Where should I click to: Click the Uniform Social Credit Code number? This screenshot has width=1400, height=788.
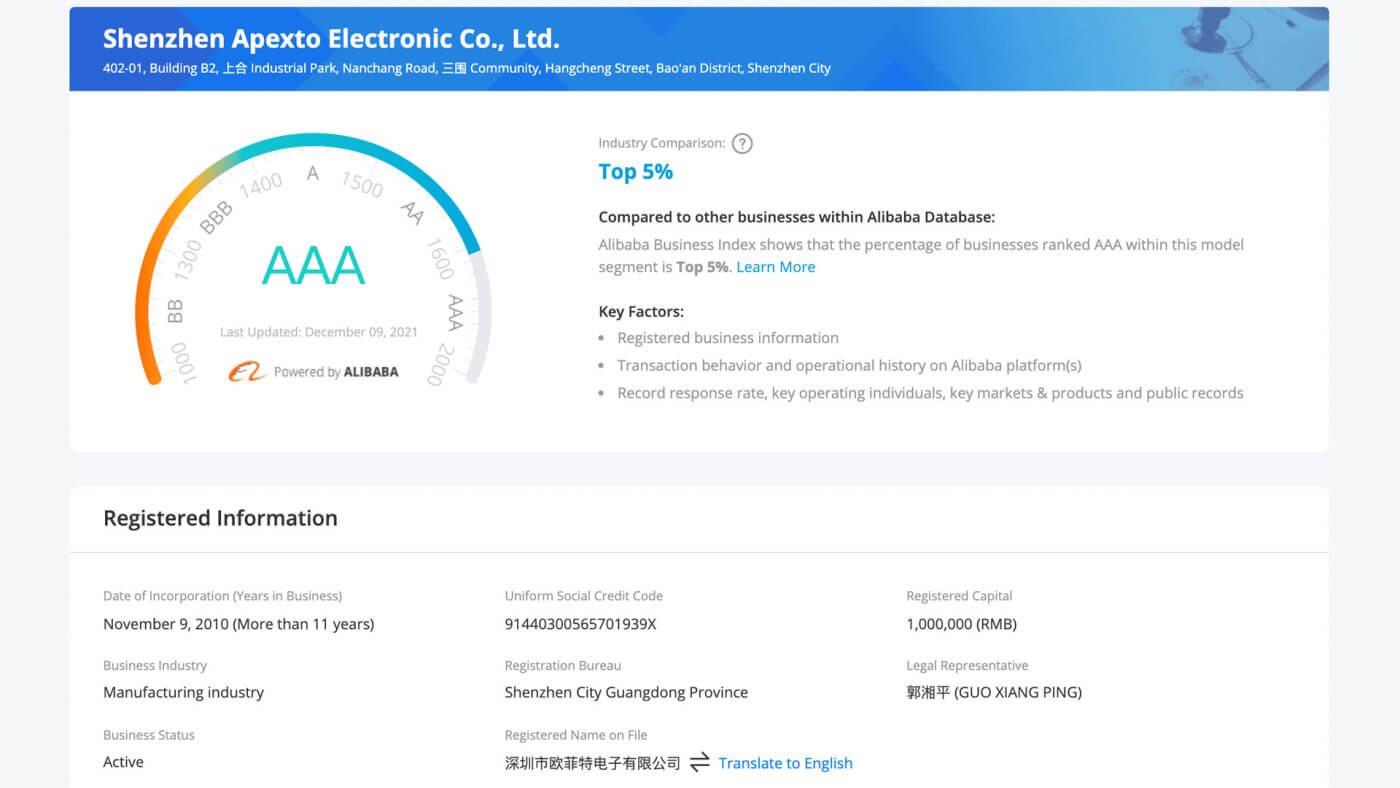[580, 624]
